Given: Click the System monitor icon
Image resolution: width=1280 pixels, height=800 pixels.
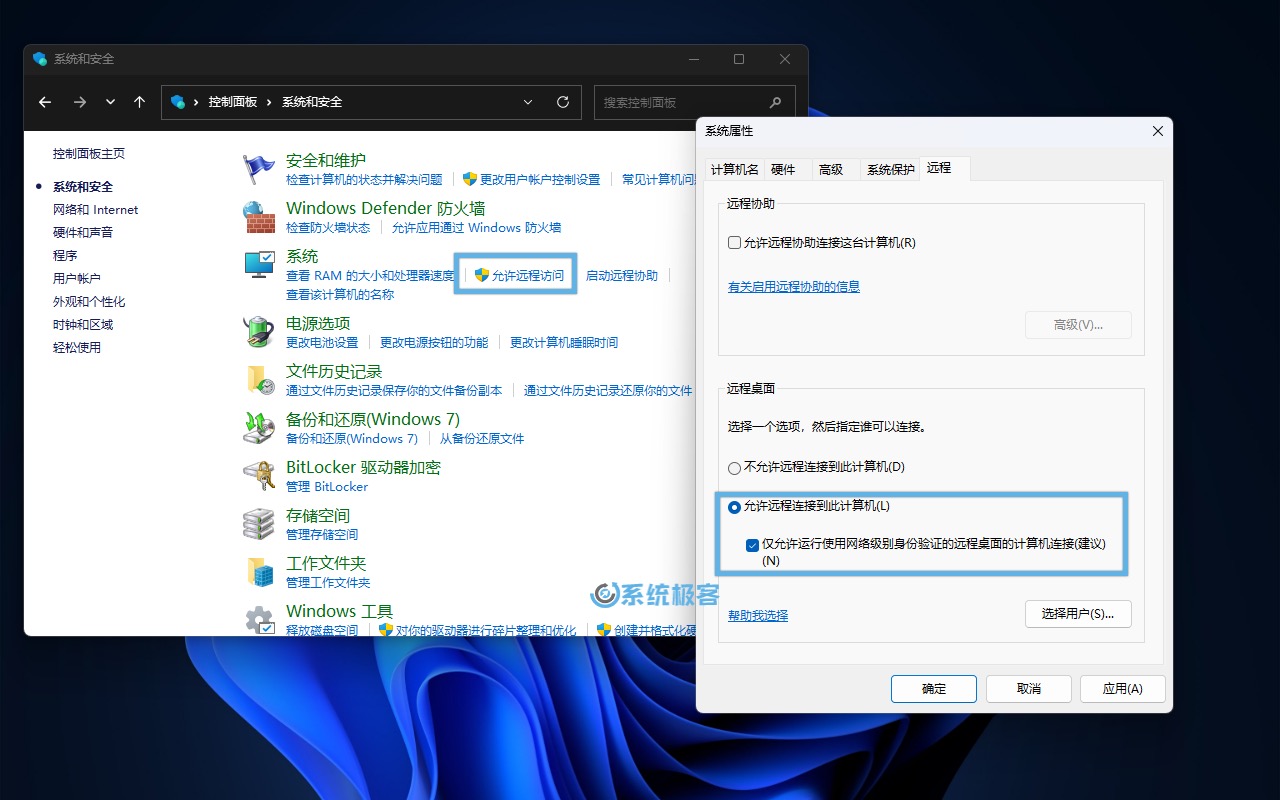Looking at the screenshot, I should click(x=259, y=265).
